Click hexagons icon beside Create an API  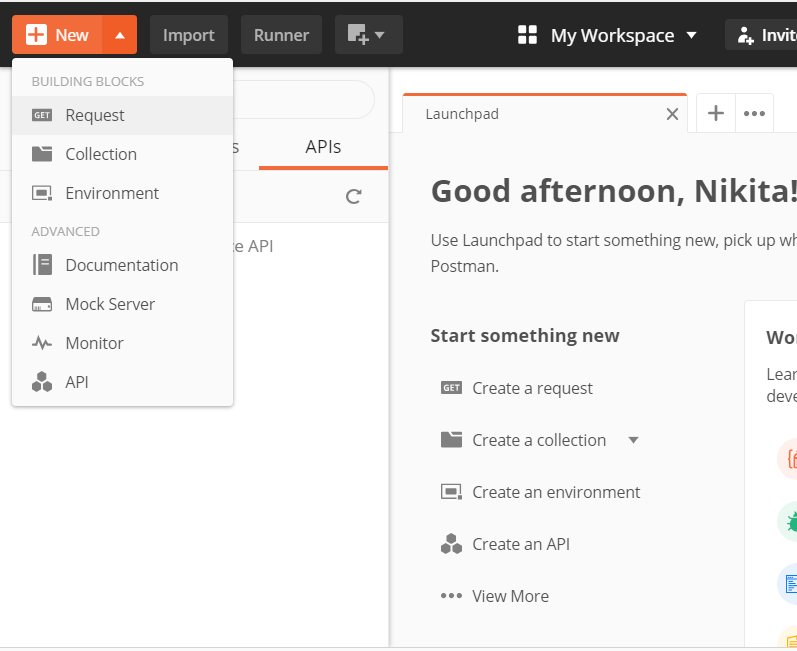coord(451,544)
